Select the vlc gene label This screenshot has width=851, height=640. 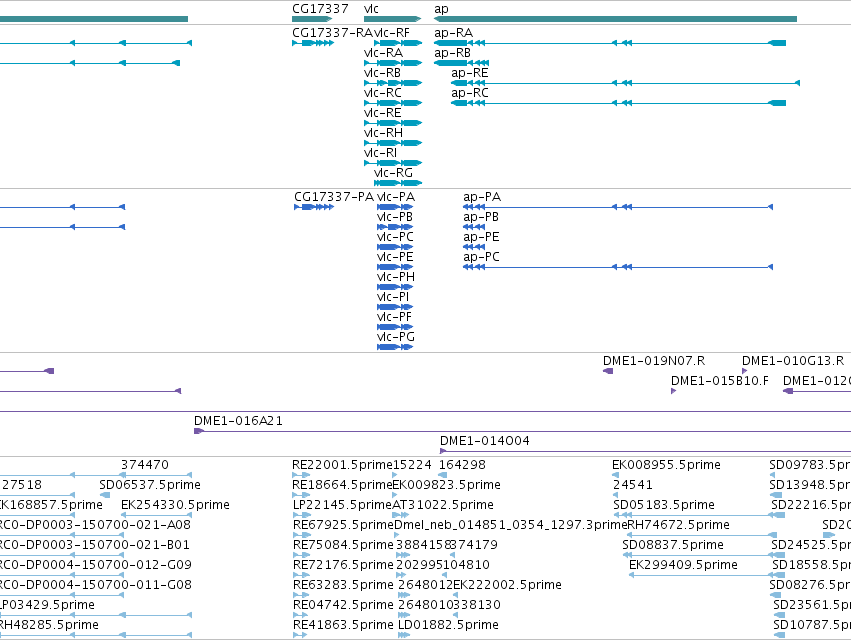371,9
